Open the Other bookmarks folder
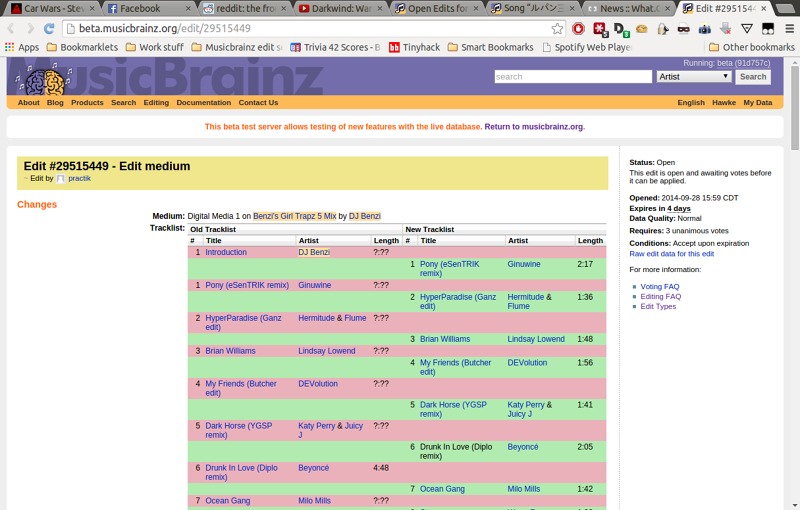This screenshot has height=510, width=800. pyautogui.click(x=752, y=47)
